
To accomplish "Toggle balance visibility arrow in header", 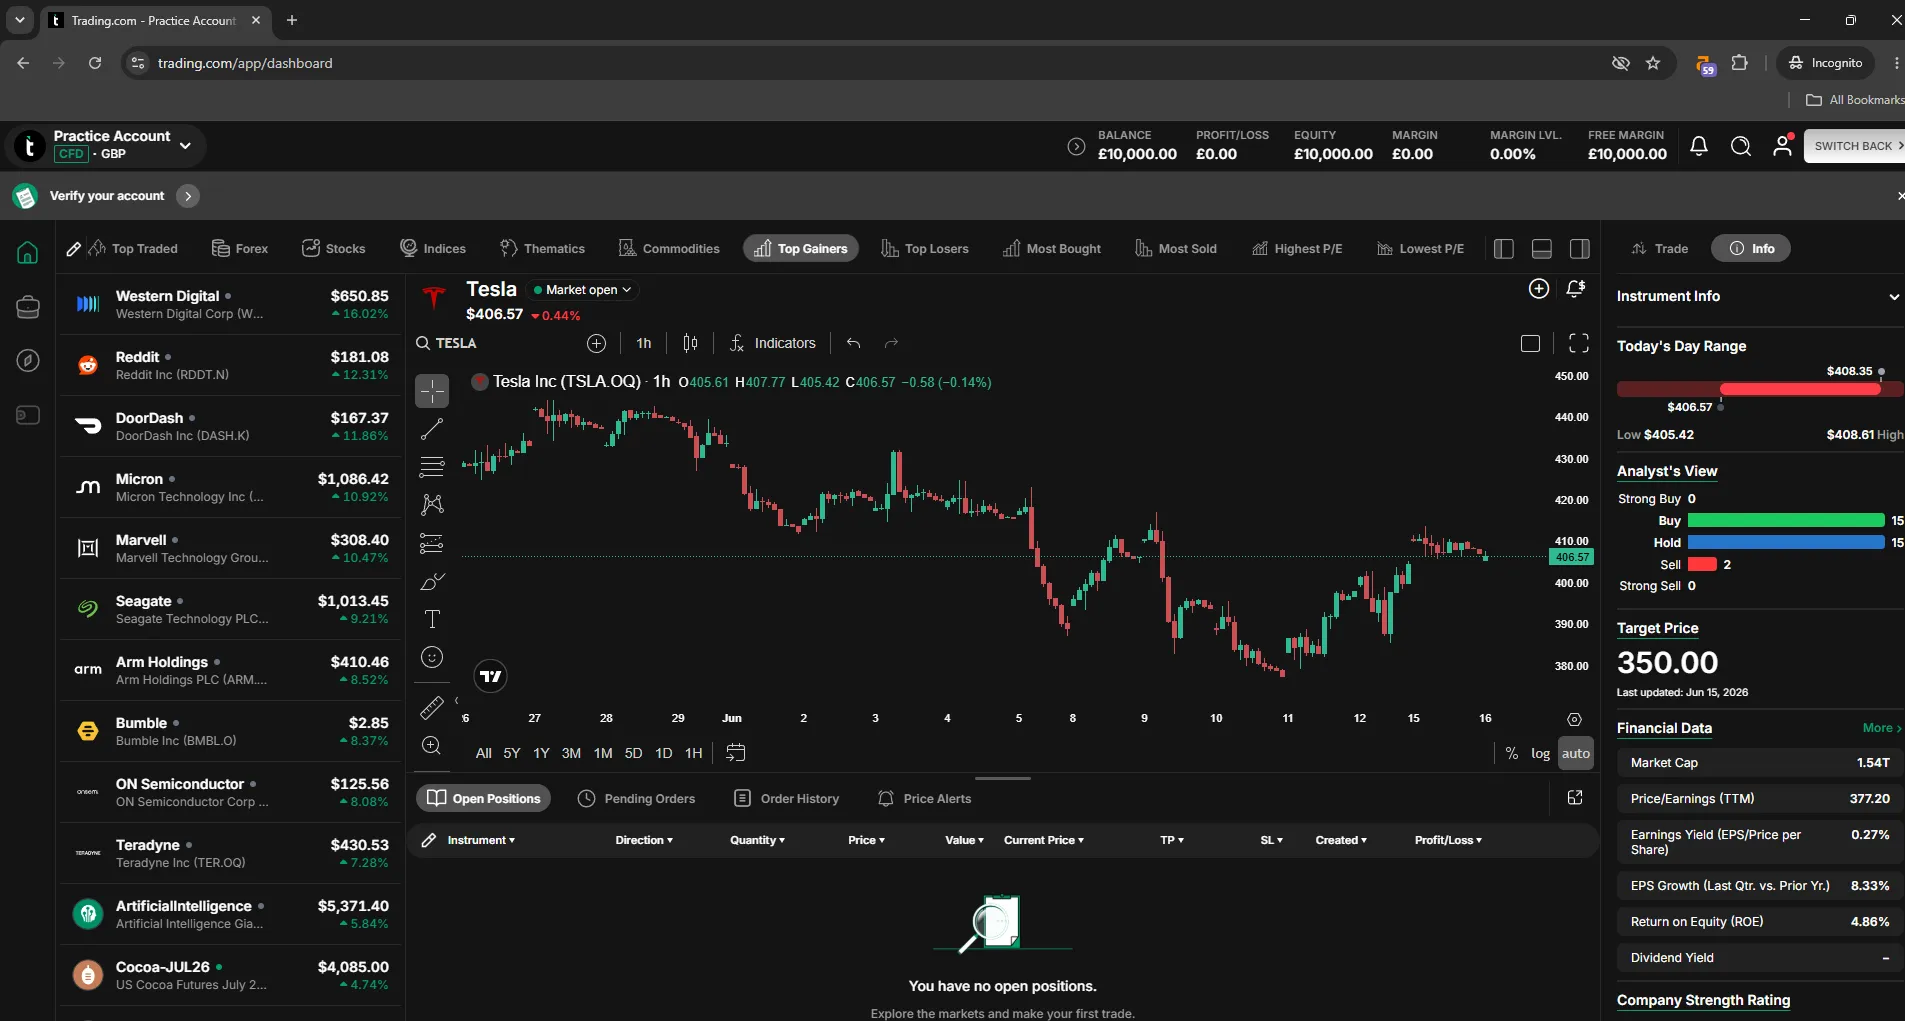I will (x=1076, y=146).
